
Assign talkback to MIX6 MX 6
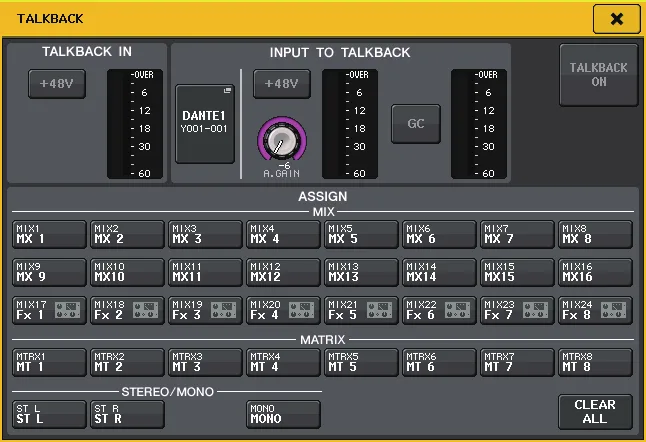439,234
